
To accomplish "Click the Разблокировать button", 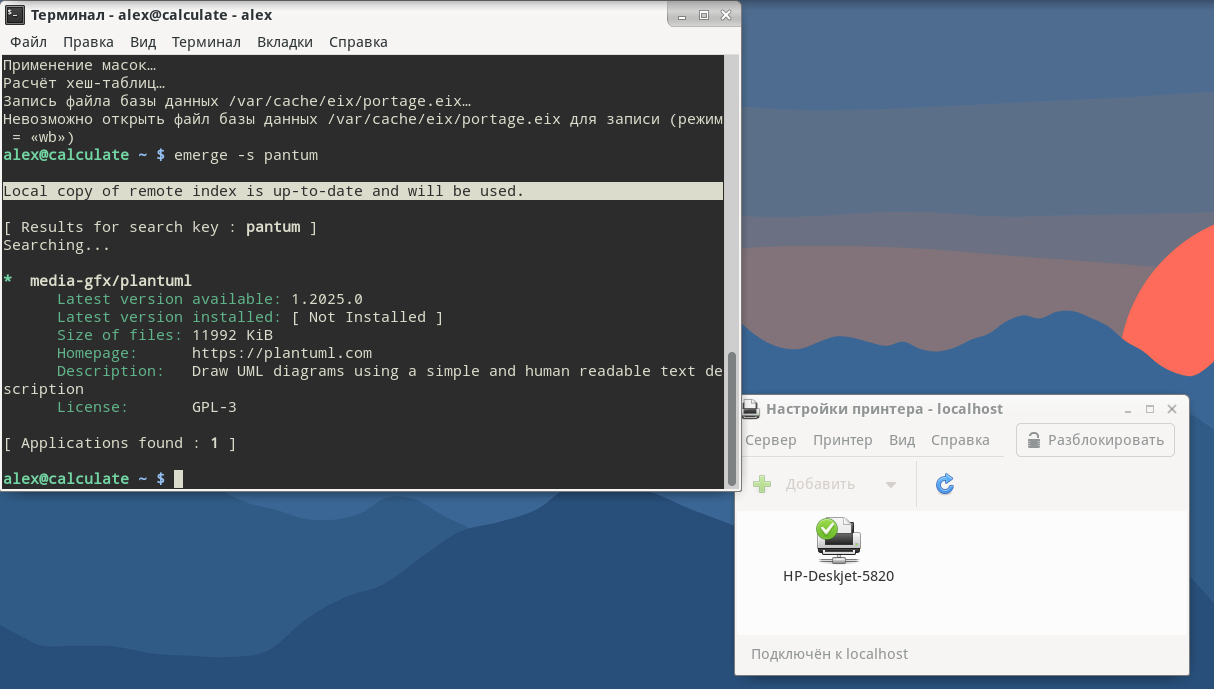I will 1095,440.
